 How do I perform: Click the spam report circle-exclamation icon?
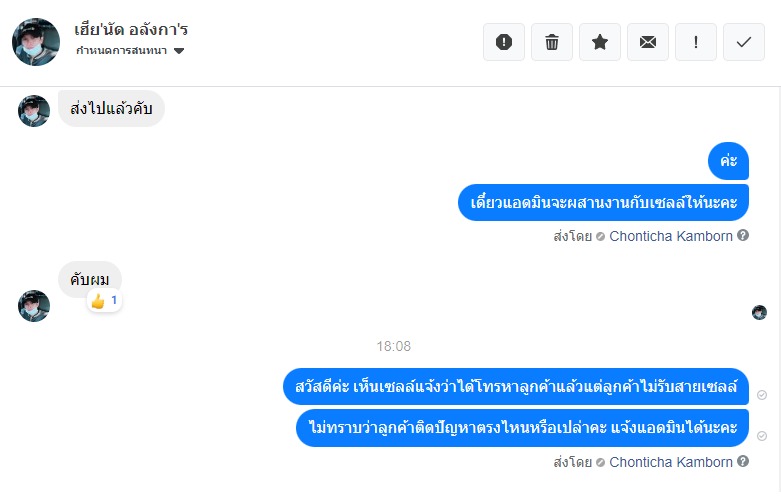click(504, 42)
